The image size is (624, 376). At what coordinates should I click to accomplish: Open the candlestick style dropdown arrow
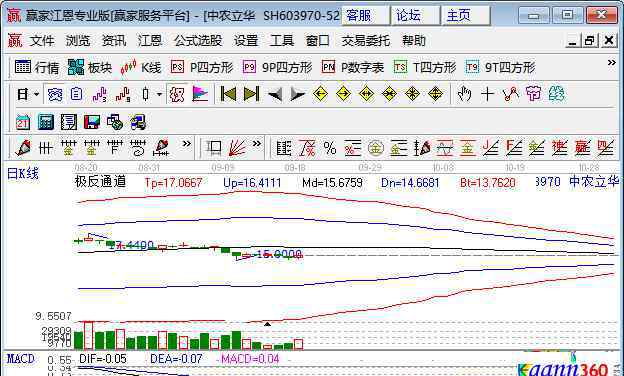(159, 94)
